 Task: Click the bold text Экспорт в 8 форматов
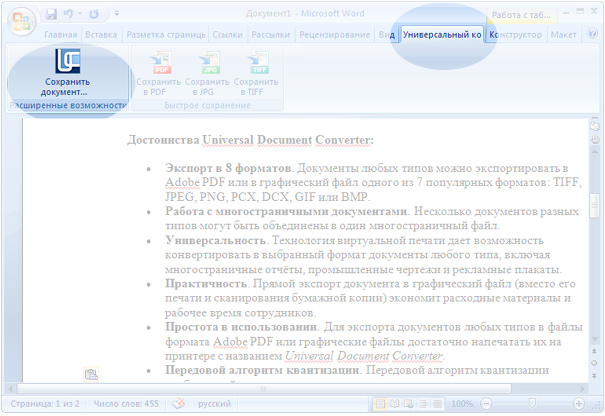(228, 168)
